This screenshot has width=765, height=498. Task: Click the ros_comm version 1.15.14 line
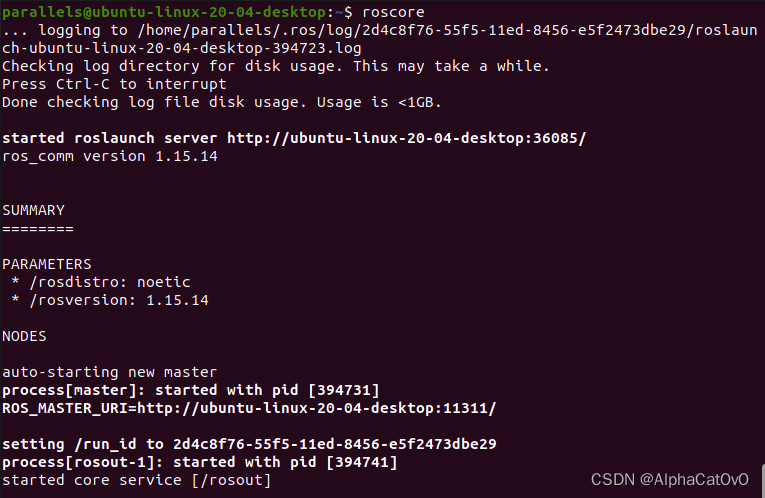pos(110,156)
